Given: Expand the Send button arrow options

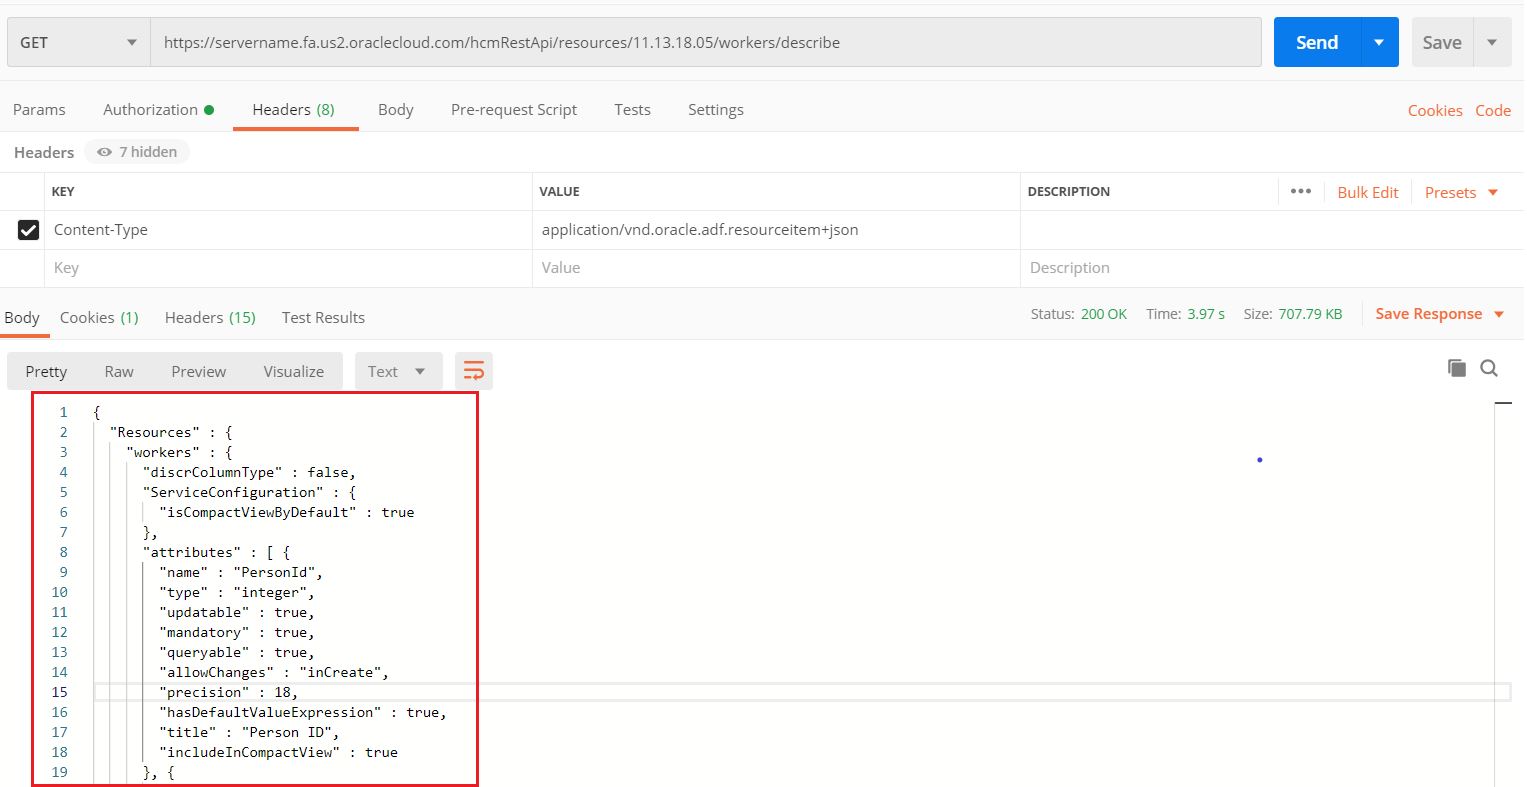Looking at the screenshot, I should (x=1379, y=42).
